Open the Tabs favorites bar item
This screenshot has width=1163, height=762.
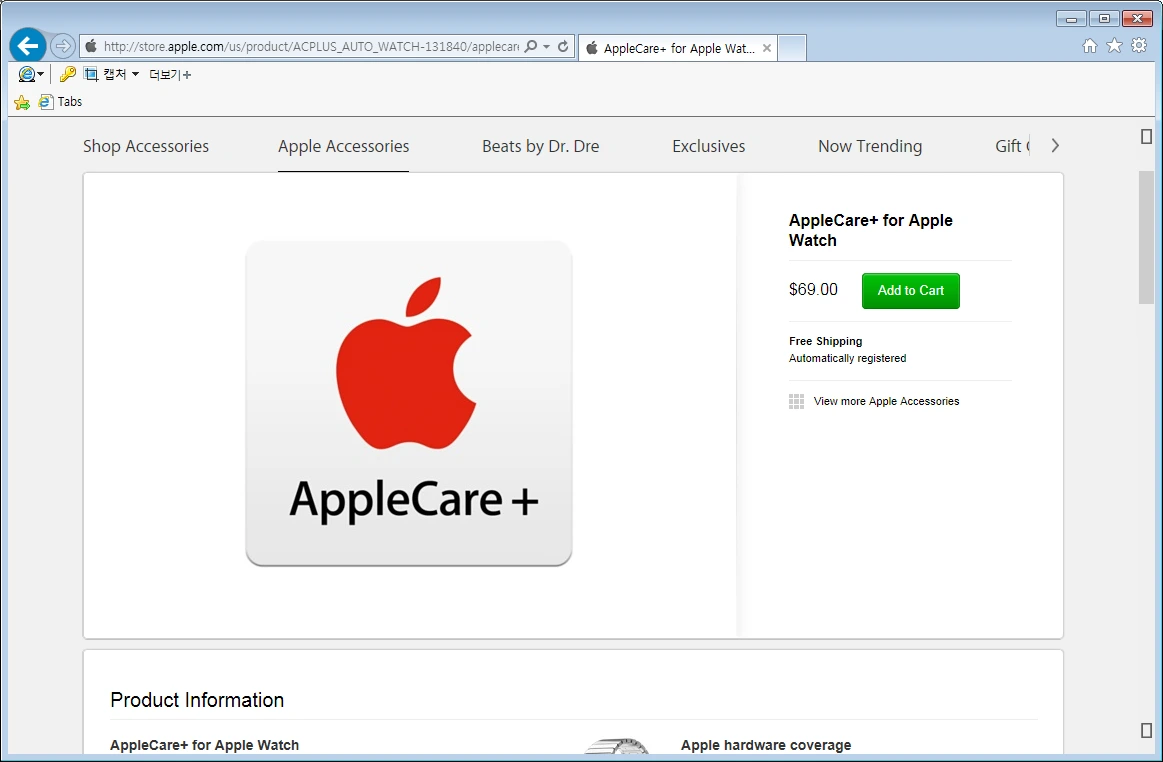pyautogui.click(x=61, y=102)
